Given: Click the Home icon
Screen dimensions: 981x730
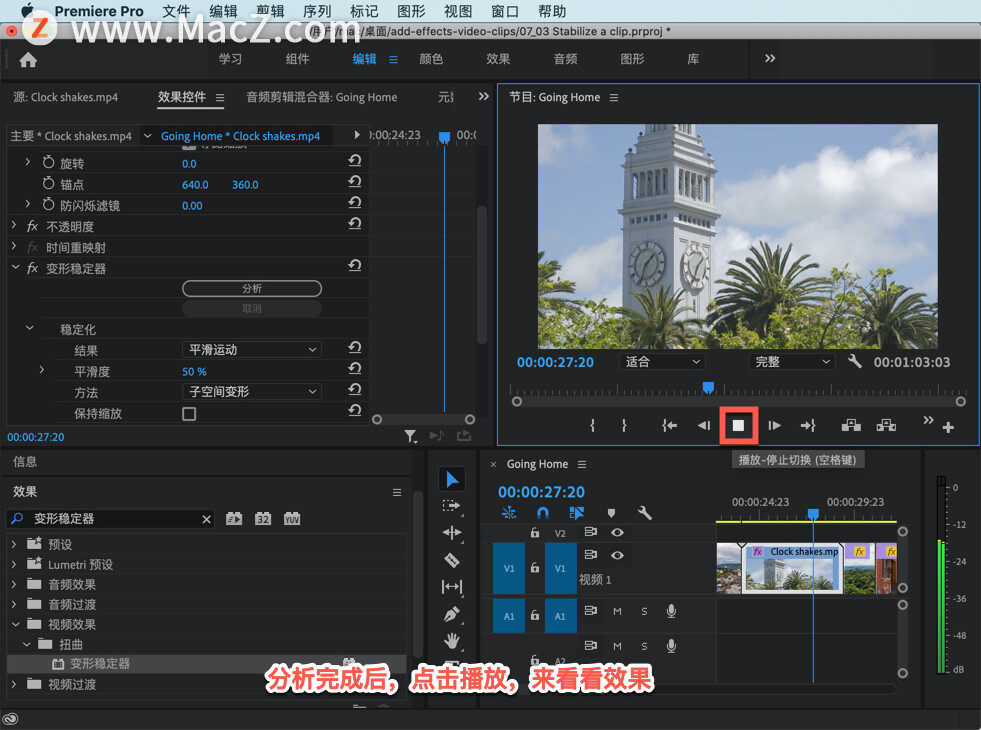Looking at the screenshot, I should tap(28, 59).
